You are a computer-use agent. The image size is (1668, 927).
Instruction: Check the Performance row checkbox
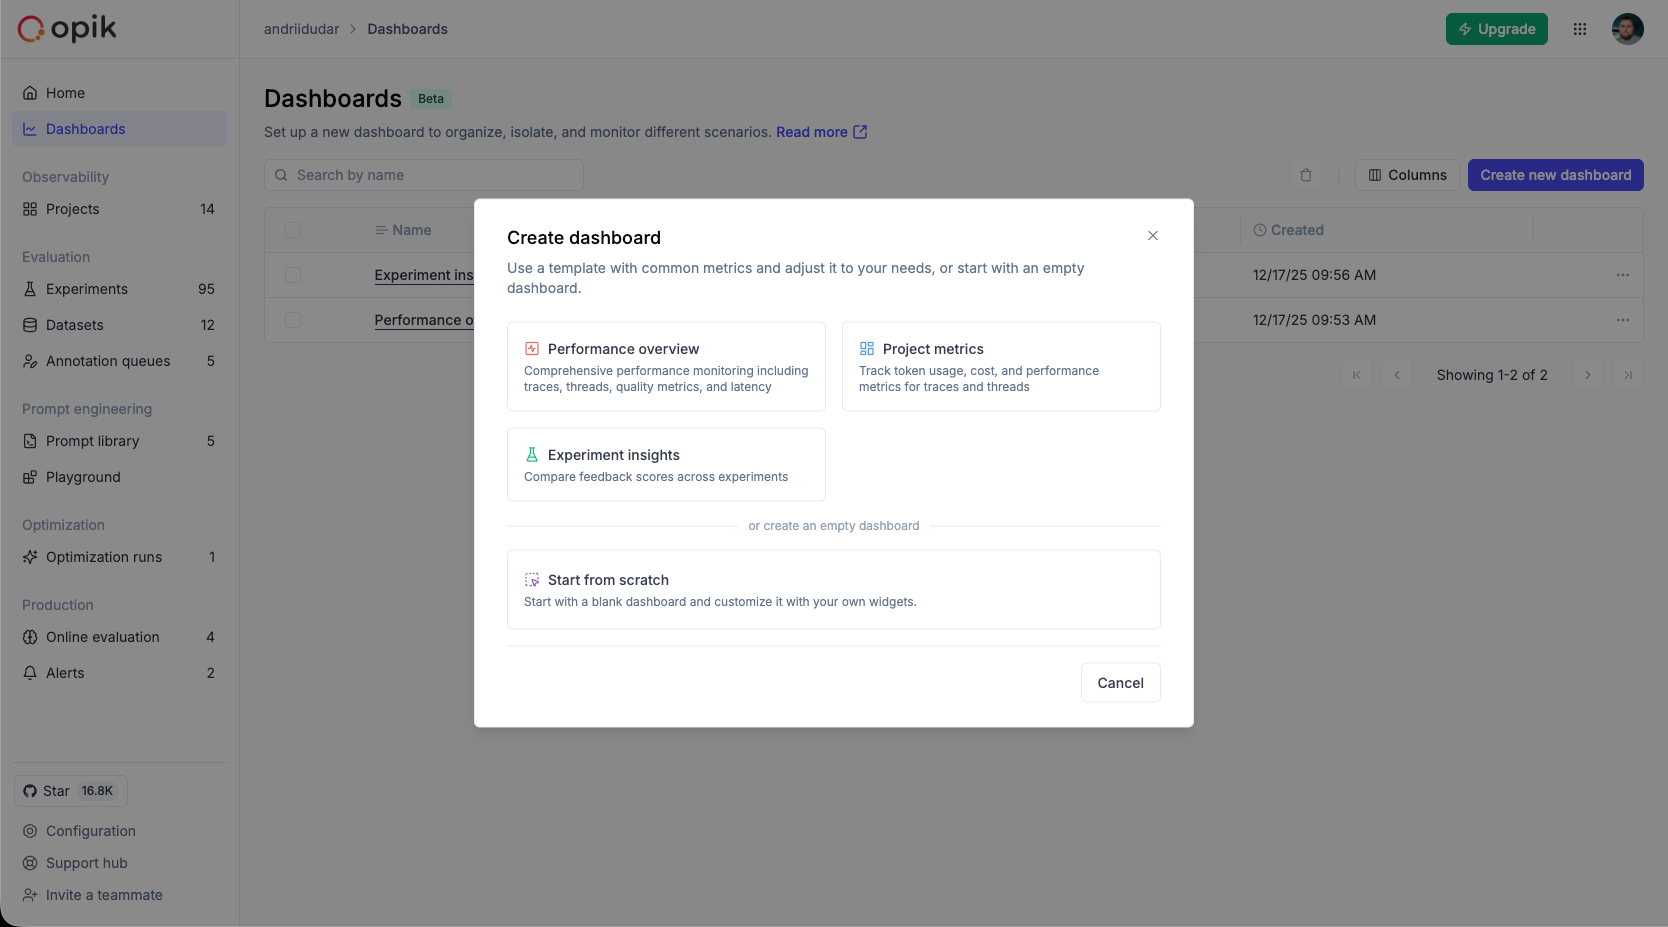(293, 320)
